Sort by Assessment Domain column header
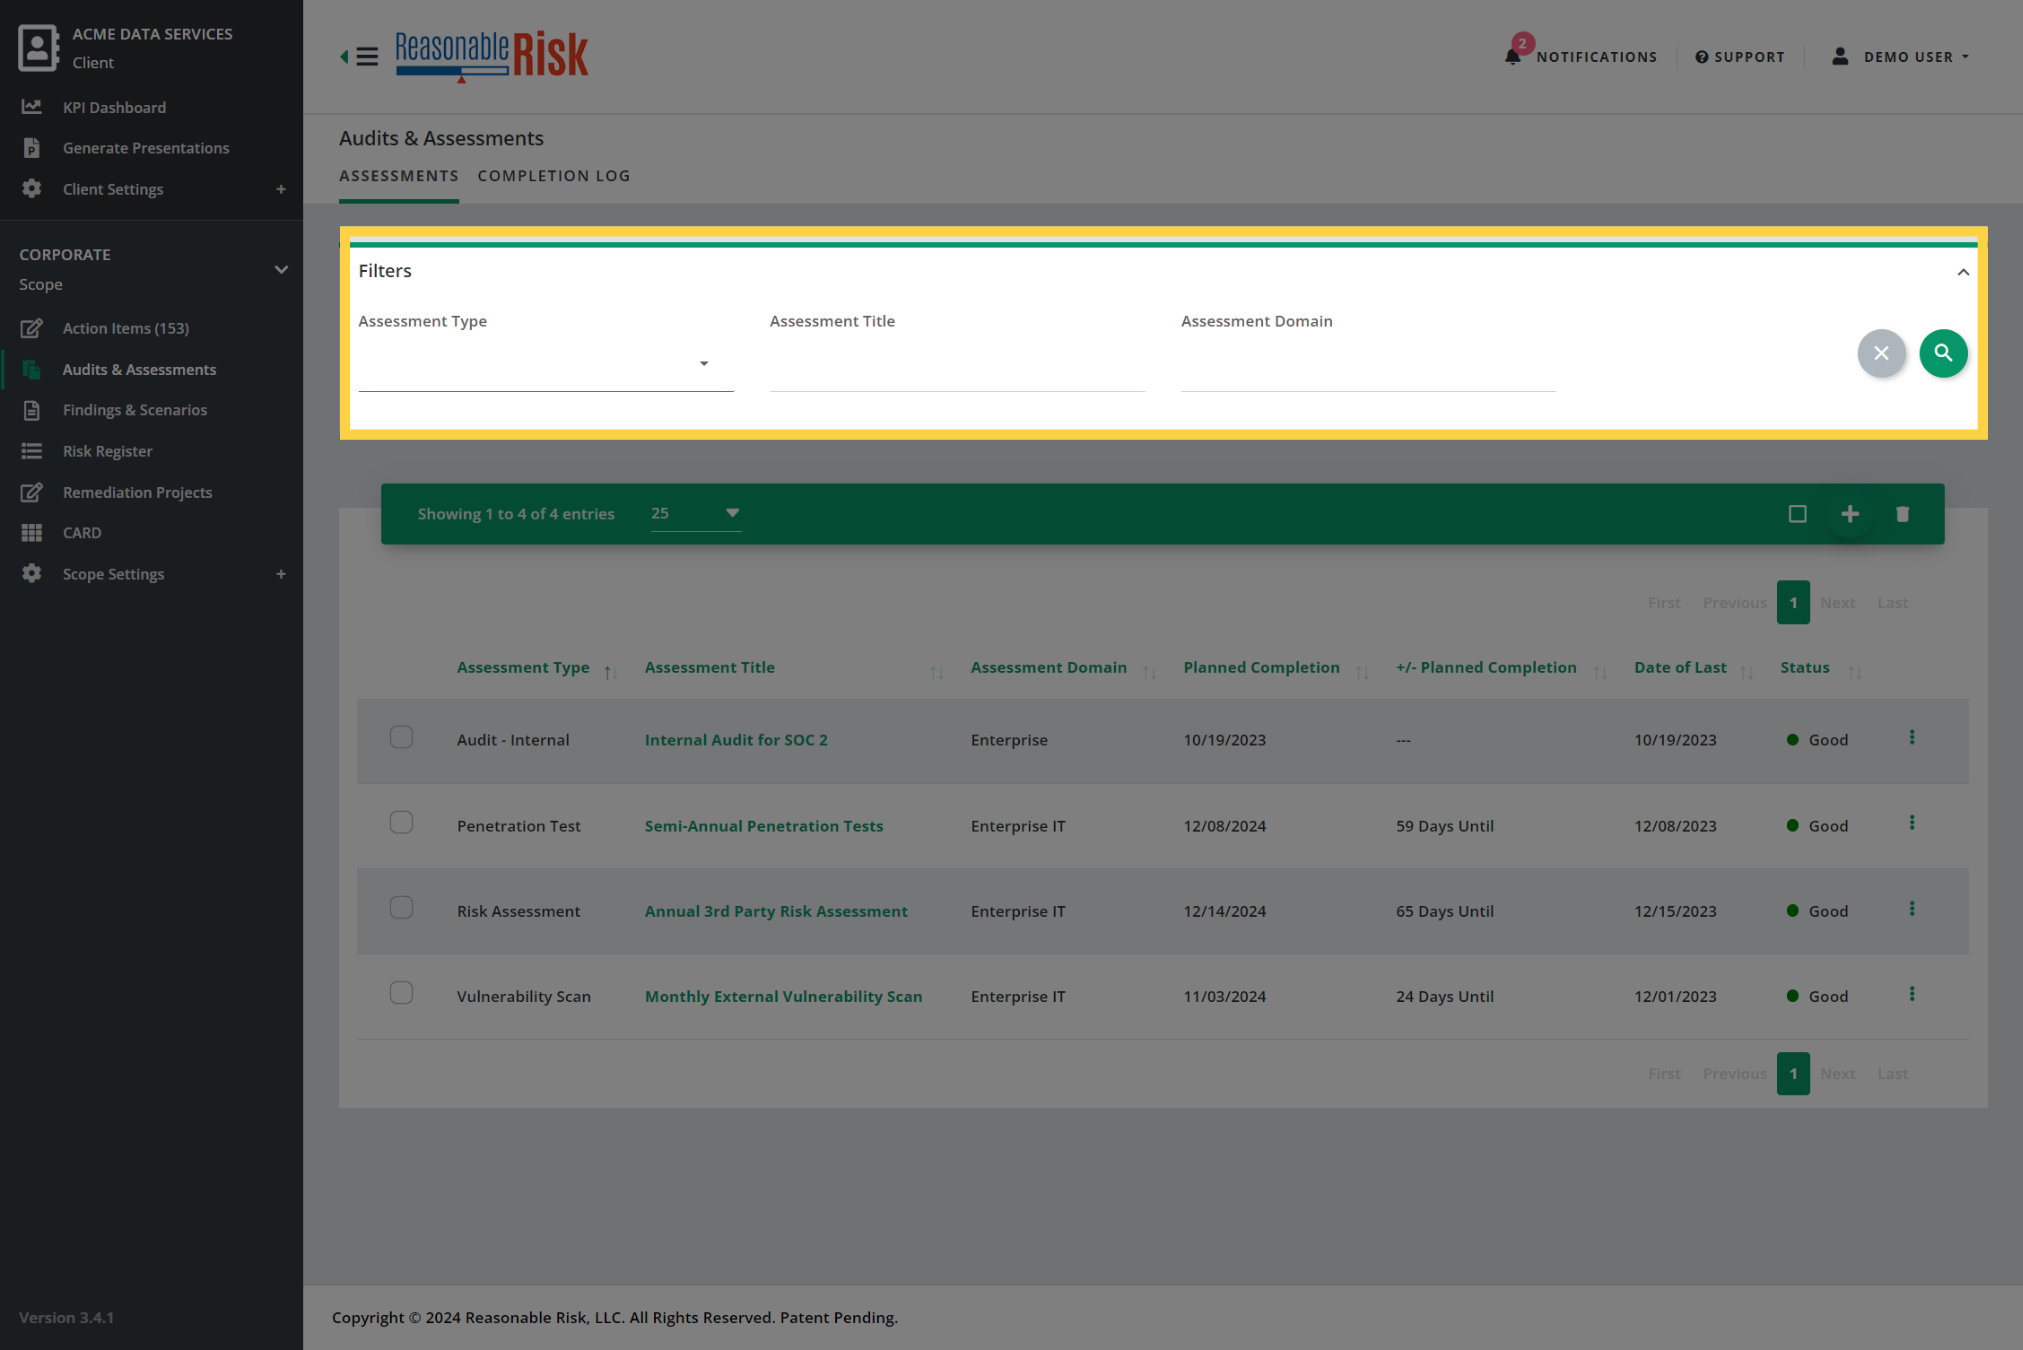 click(x=1048, y=667)
